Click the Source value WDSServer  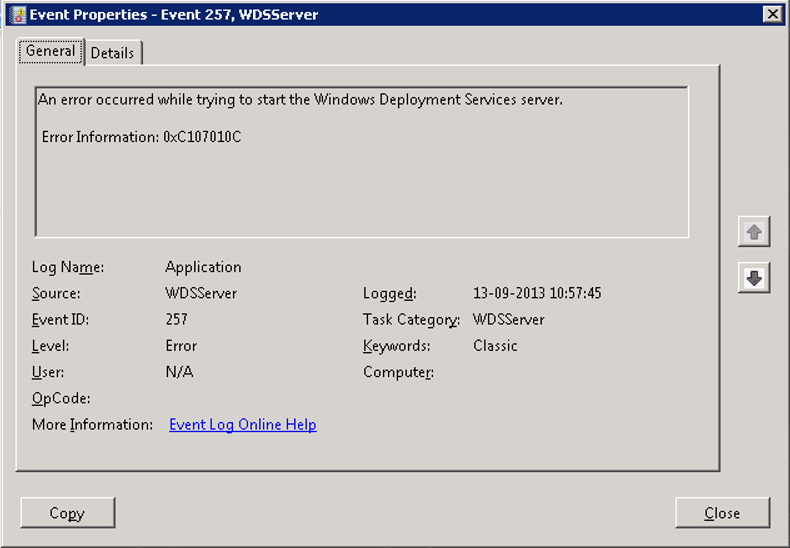[201, 294]
